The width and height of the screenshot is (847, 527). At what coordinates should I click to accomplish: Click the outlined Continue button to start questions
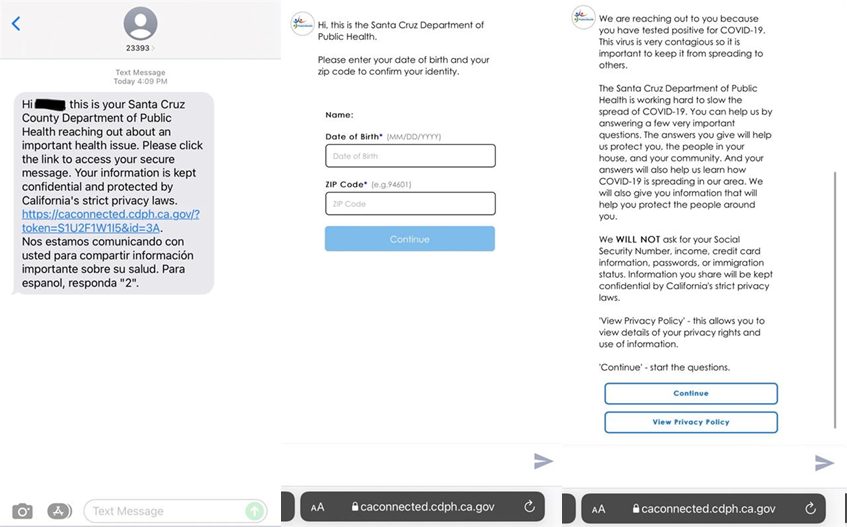[691, 393]
